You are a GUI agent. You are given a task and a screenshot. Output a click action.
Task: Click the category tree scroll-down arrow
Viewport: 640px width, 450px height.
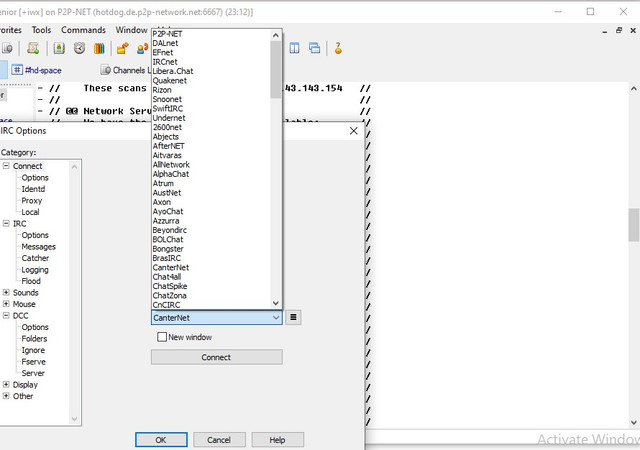pos(74,419)
